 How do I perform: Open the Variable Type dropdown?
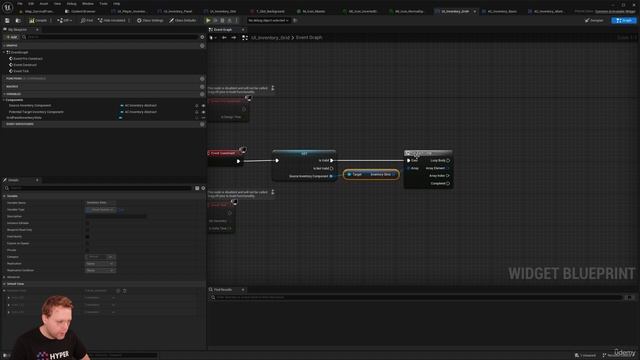pyautogui.click(x=100, y=210)
